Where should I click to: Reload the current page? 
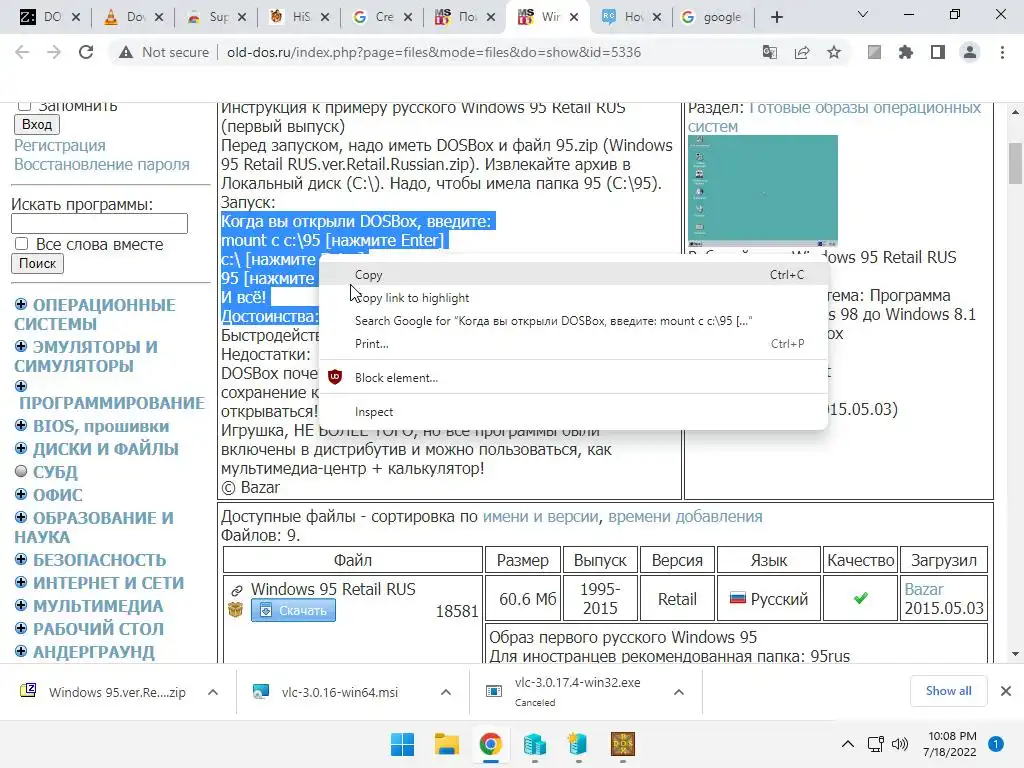click(x=86, y=52)
